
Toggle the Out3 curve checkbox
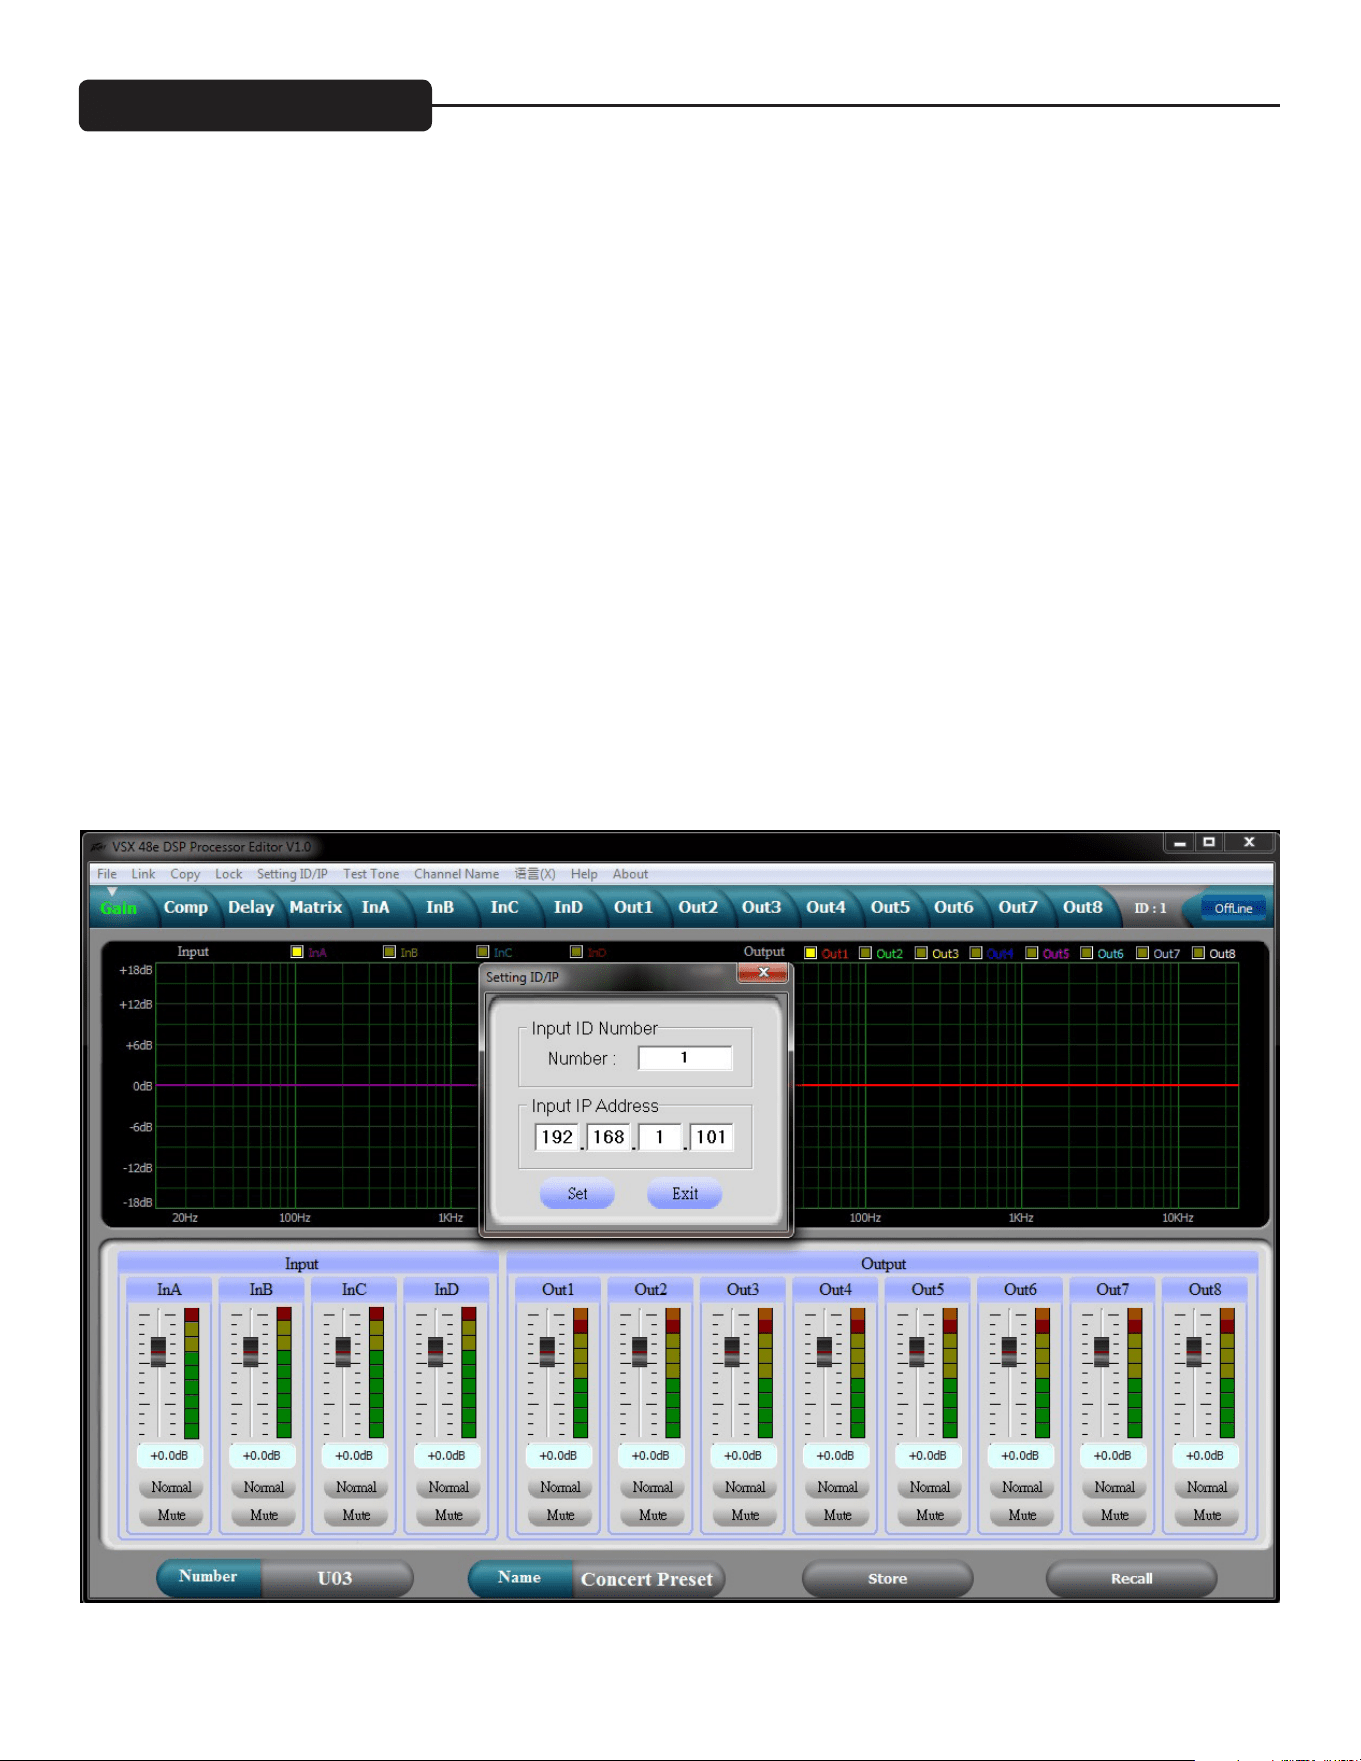pyautogui.click(x=921, y=953)
